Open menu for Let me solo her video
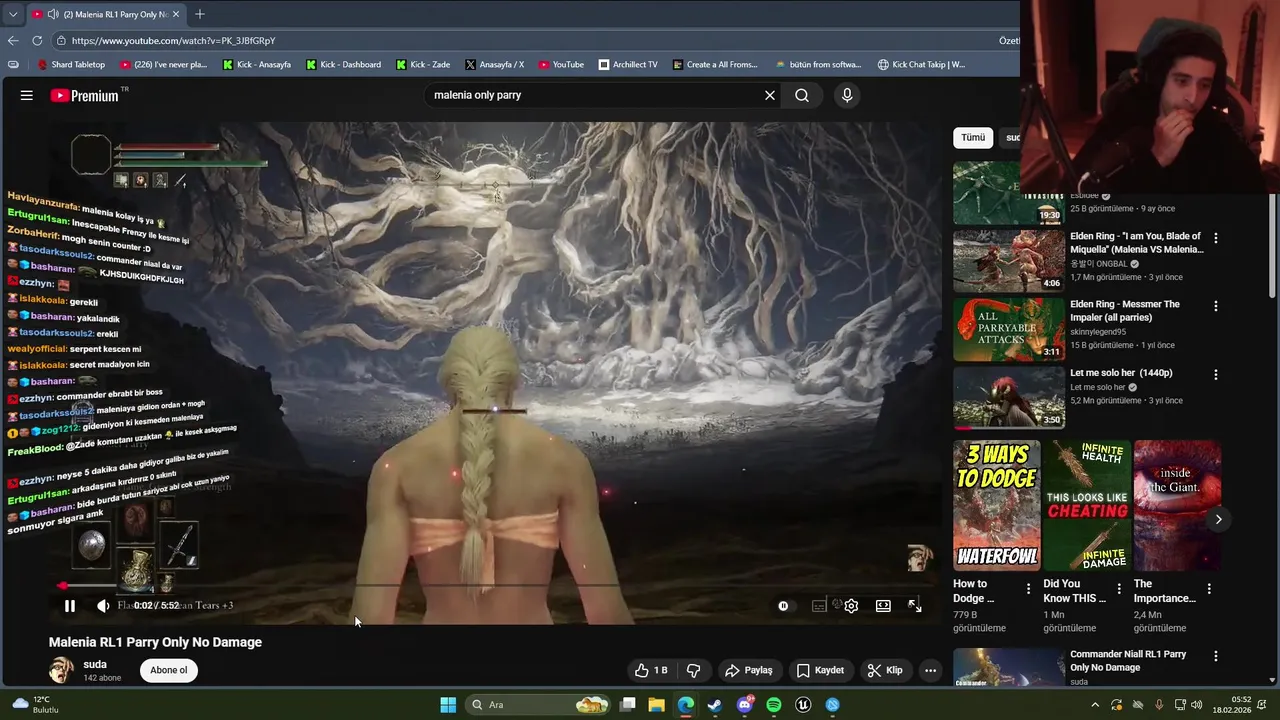The height and width of the screenshot is (720, 1280). click(1216, 375)
